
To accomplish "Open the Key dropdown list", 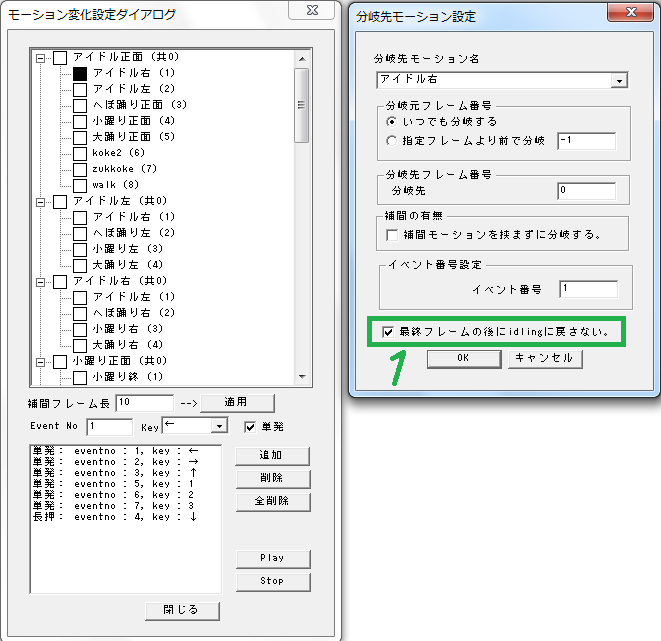I will [x=219, y=427].
